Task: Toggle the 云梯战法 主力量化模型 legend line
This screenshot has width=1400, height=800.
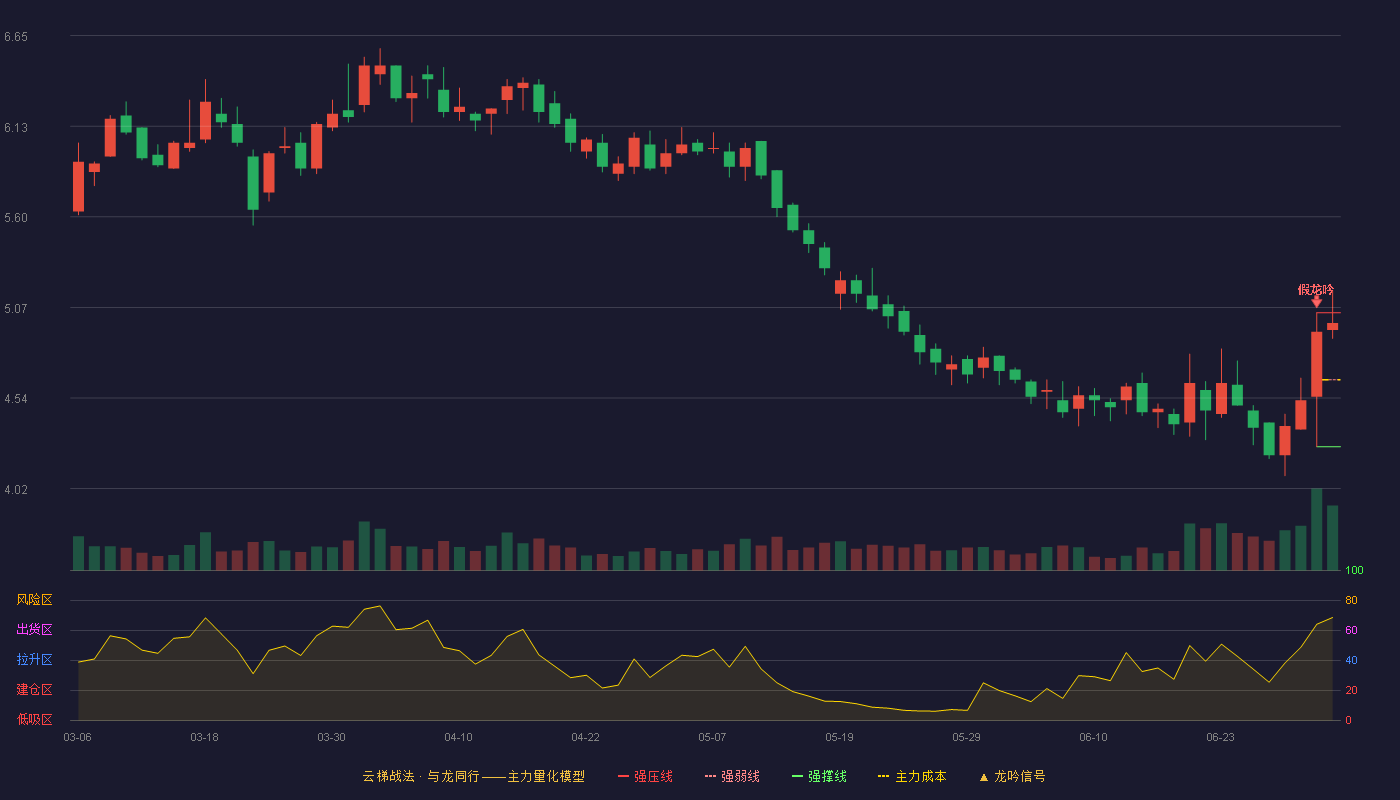Action: (x=473, y=776)
